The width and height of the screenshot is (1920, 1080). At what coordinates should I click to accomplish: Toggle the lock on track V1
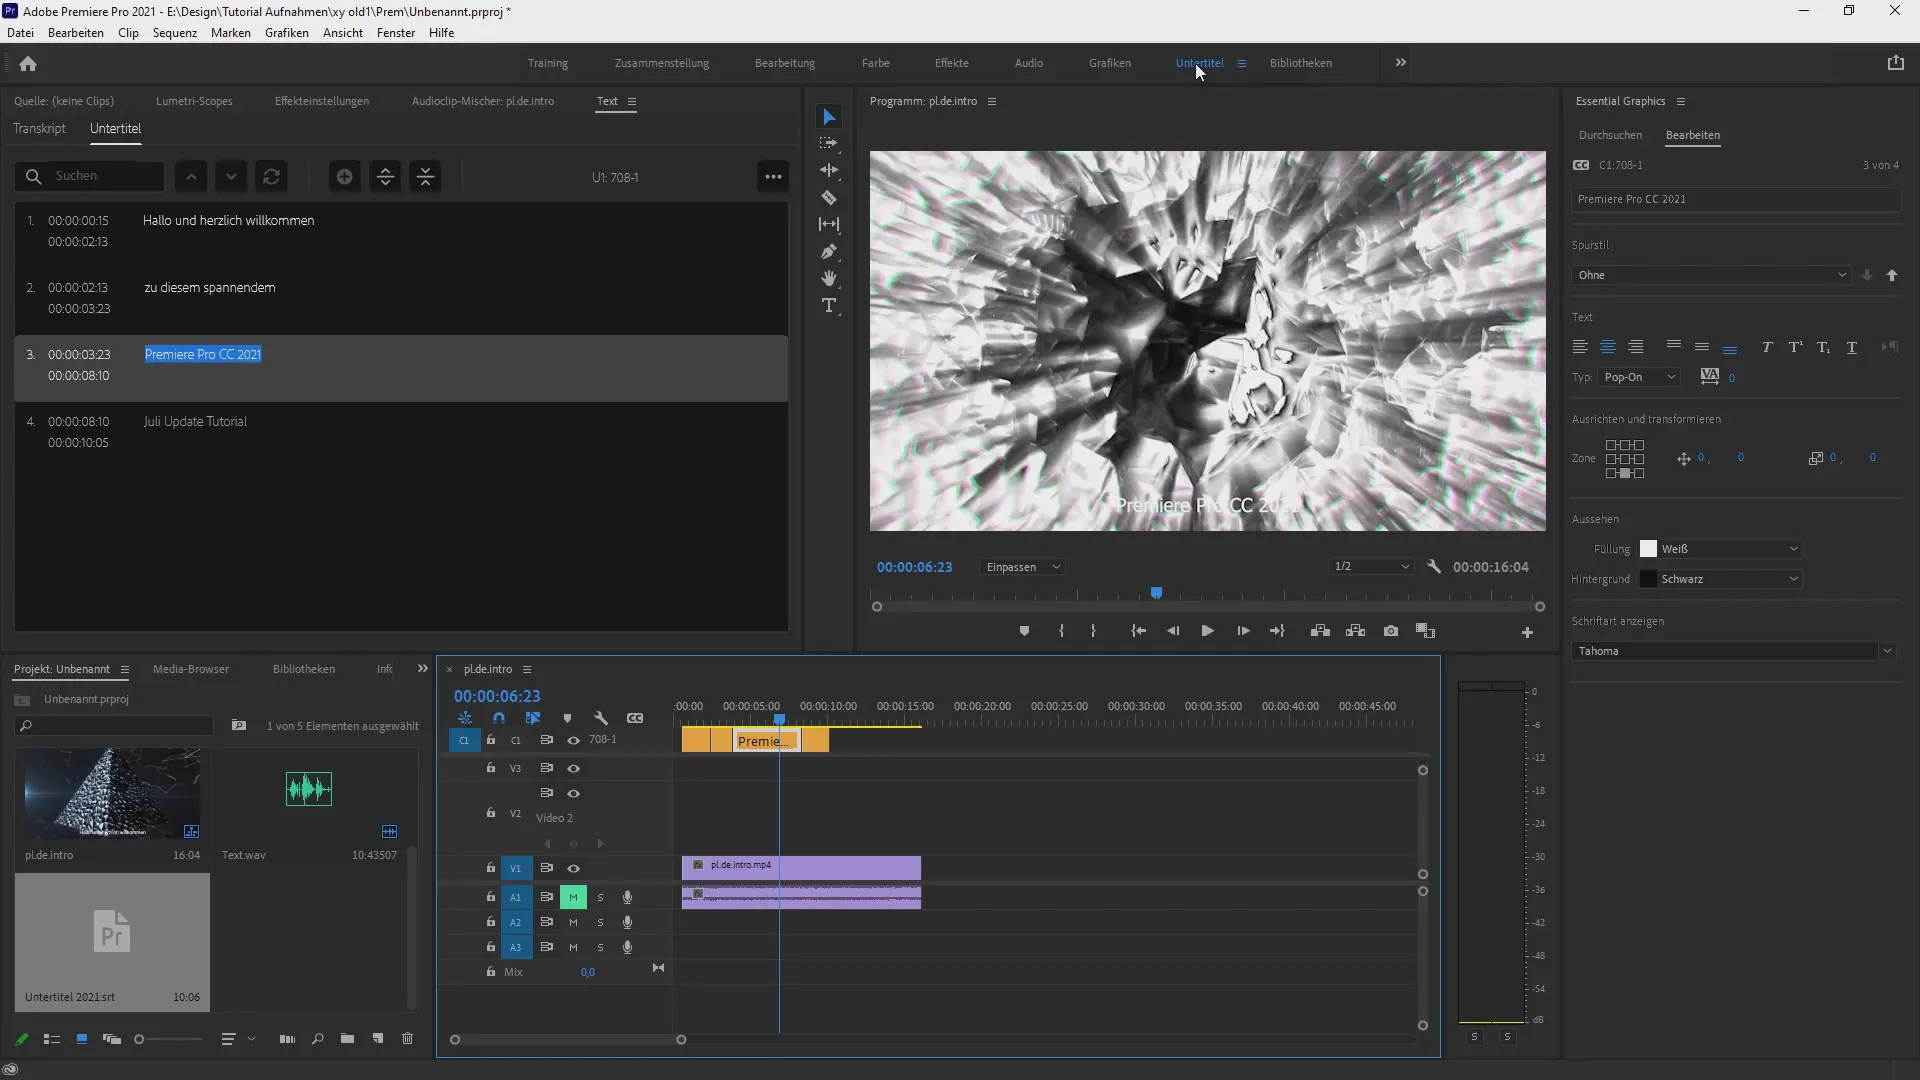tap(490, 868)
